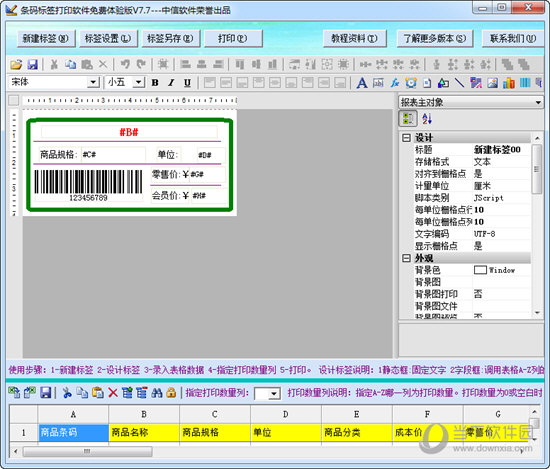Click 标签另存(E) to save as
Image resolution: width=550 pixels, height=469 pixels.
tap(170, 38)
